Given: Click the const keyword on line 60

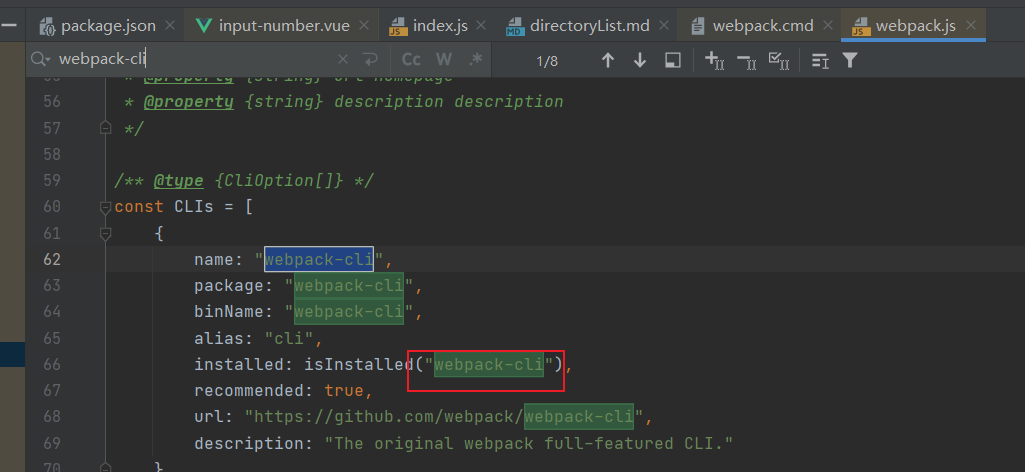Looking at the screenshot, I should [139, 207].
